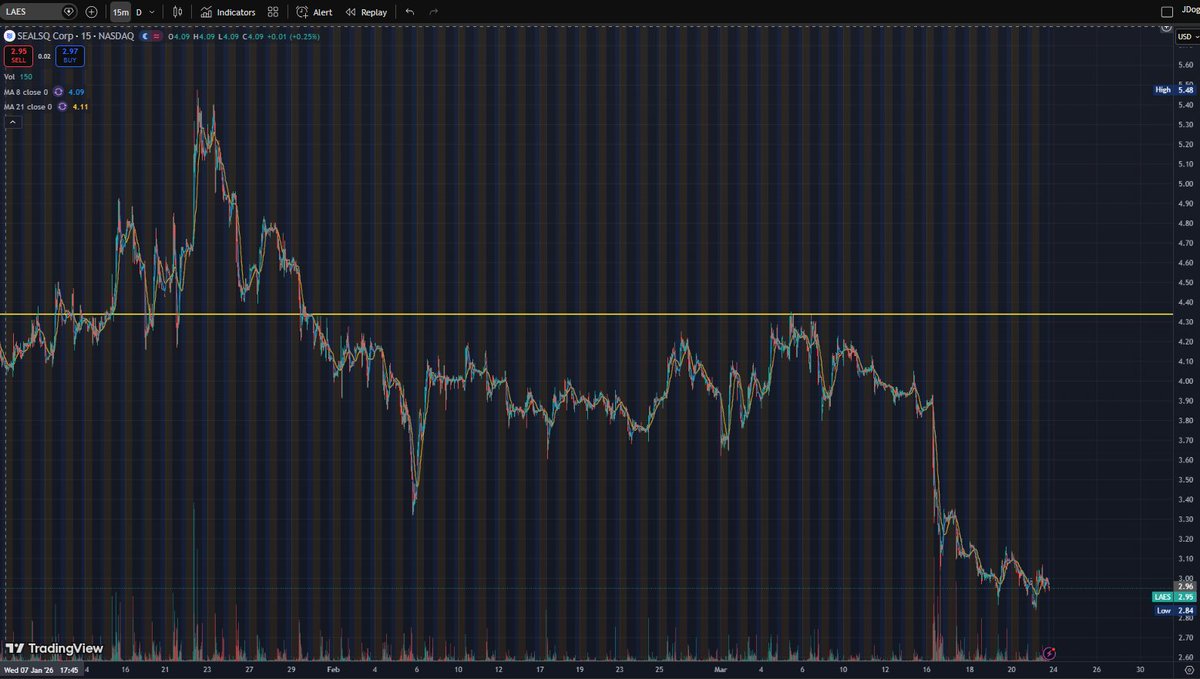The height and width of the screenshot is (679, 1200).
Task: Click the red lightning event icon on timeline
Action: [1049, 653]
